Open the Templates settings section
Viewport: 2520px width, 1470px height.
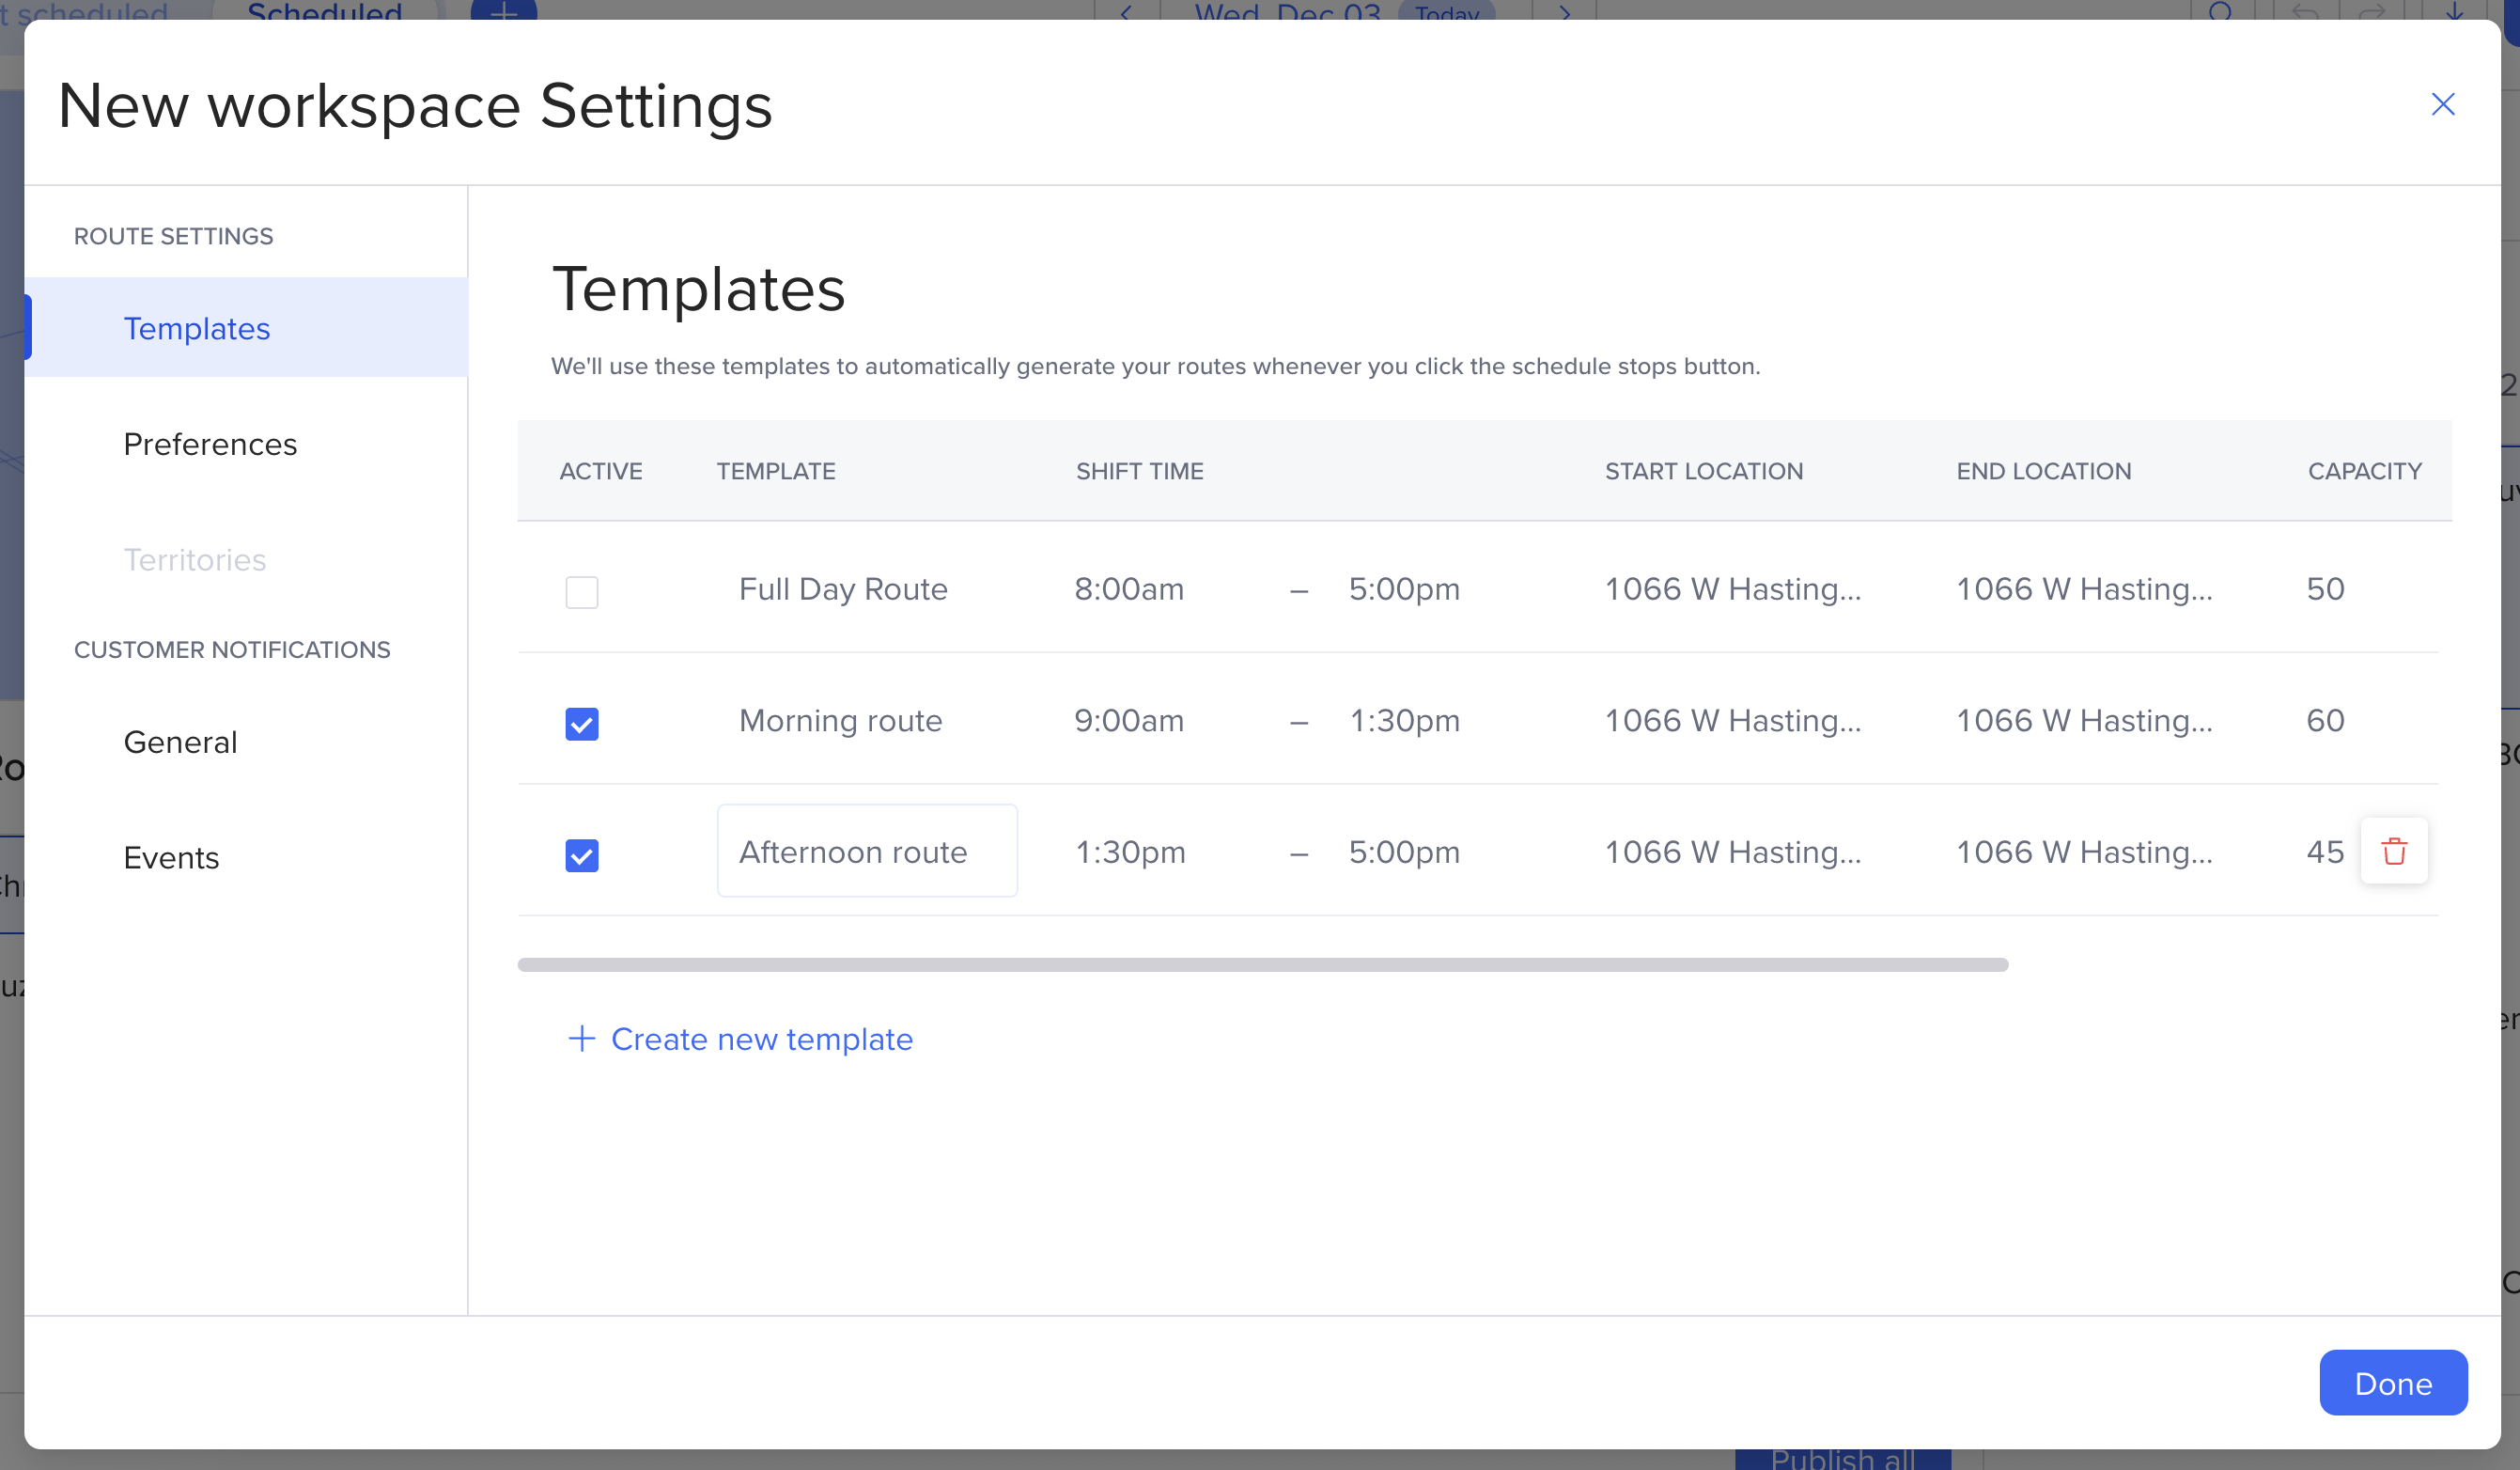click(x=197, y=328)
